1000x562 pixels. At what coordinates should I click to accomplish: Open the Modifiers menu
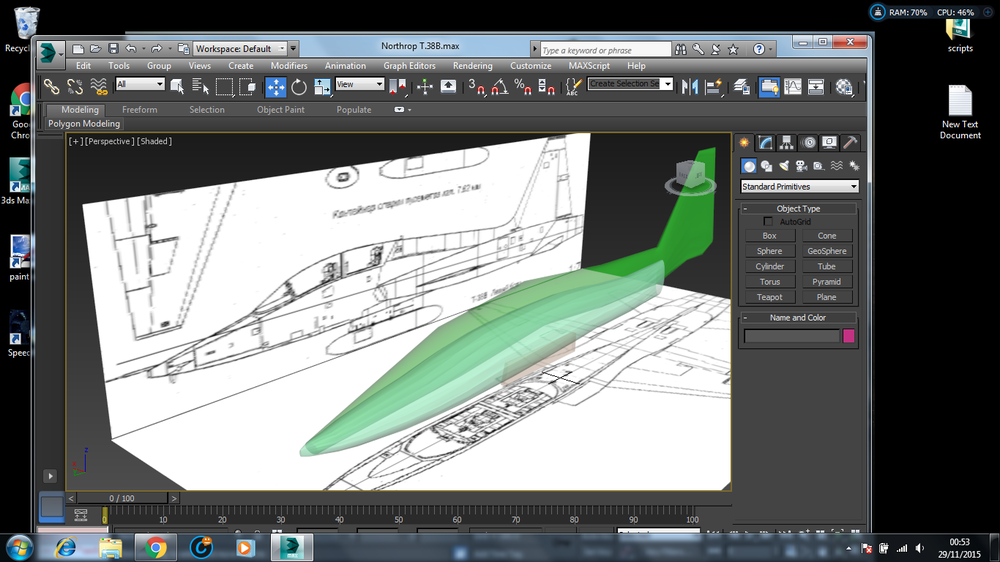point(289,66)
